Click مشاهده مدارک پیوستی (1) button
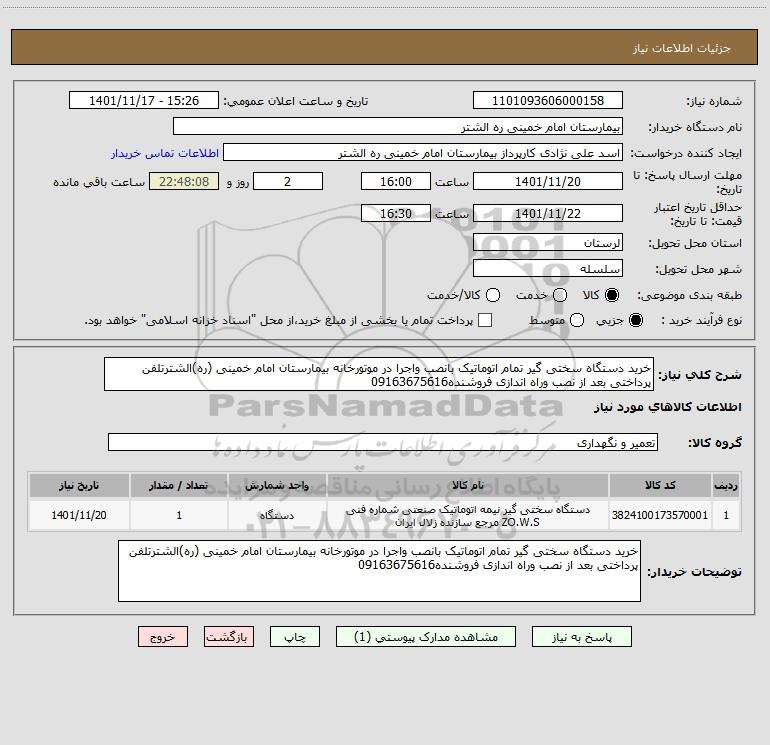 [426, 637]
